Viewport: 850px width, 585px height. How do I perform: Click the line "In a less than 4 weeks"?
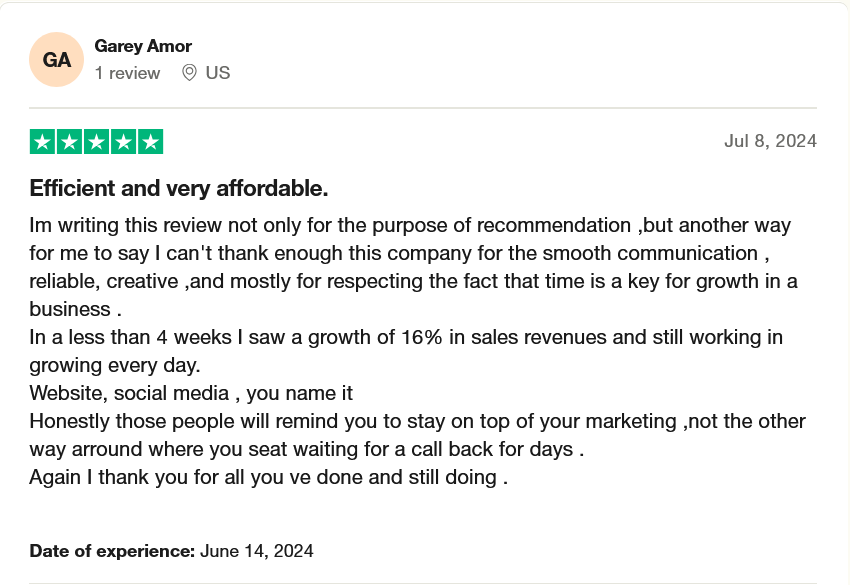coord(406,337)
